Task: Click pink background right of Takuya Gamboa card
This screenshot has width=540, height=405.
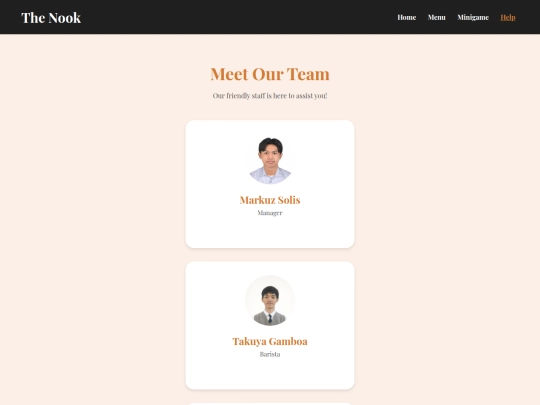Action: pos(447,325)
